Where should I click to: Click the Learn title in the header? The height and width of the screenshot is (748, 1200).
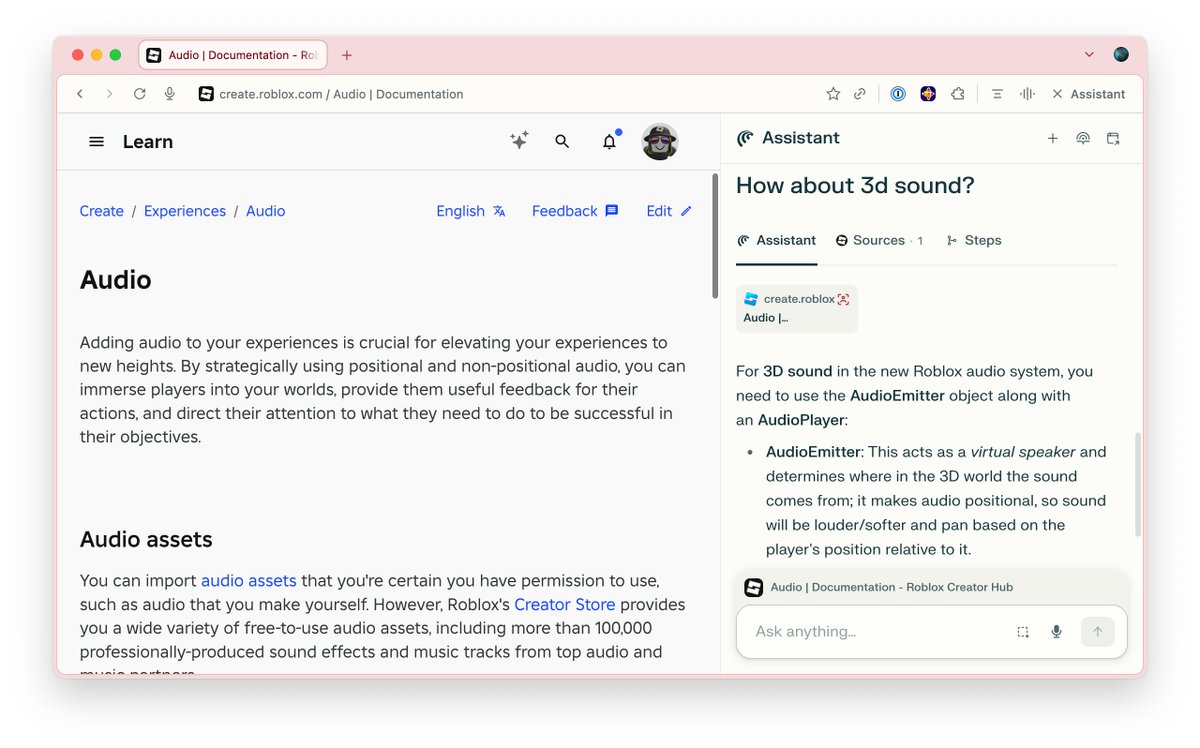tap(148, 142)
